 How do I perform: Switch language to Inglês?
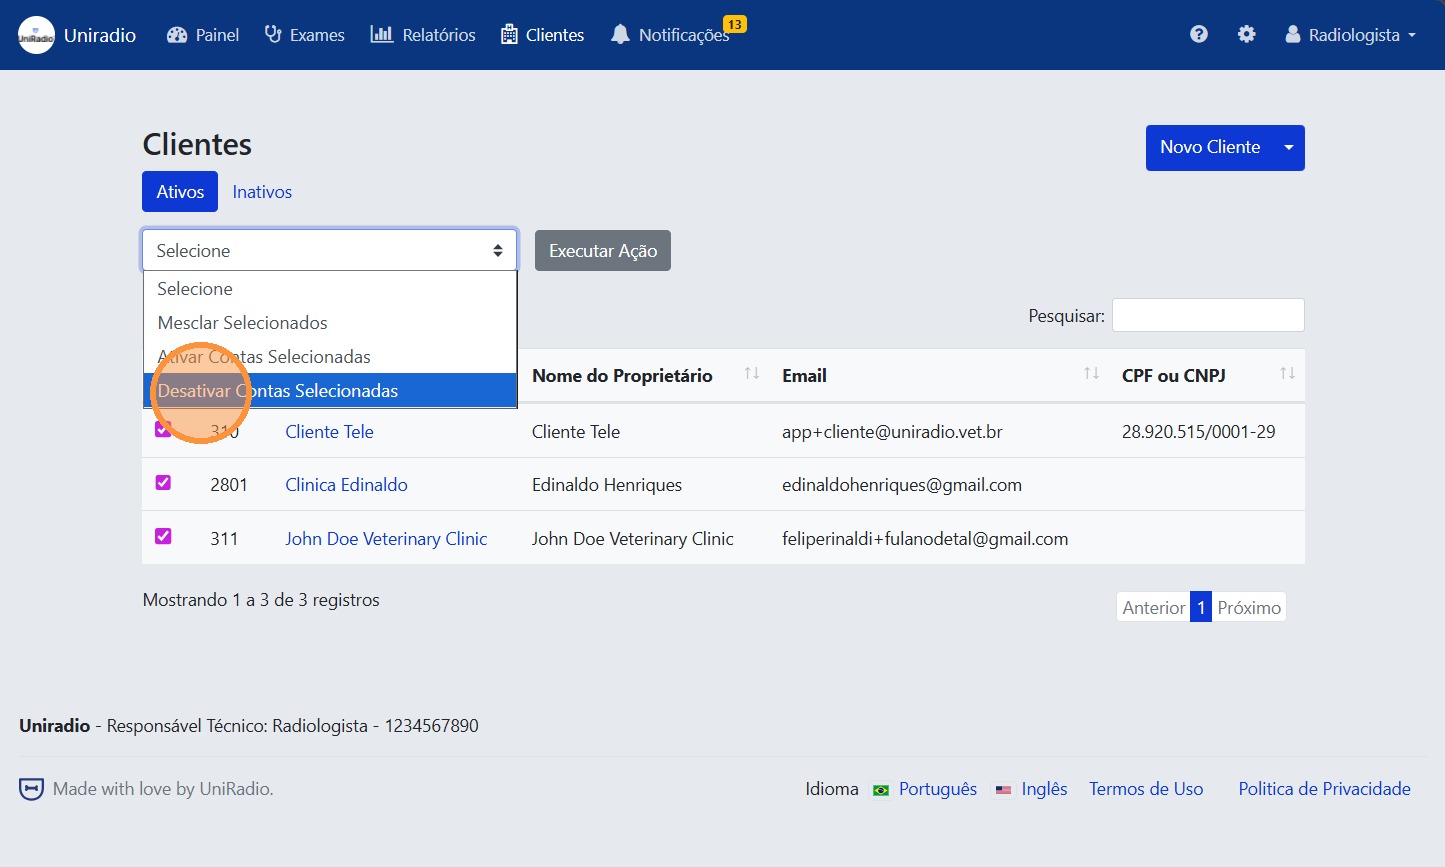click(x=1044, y=789)
